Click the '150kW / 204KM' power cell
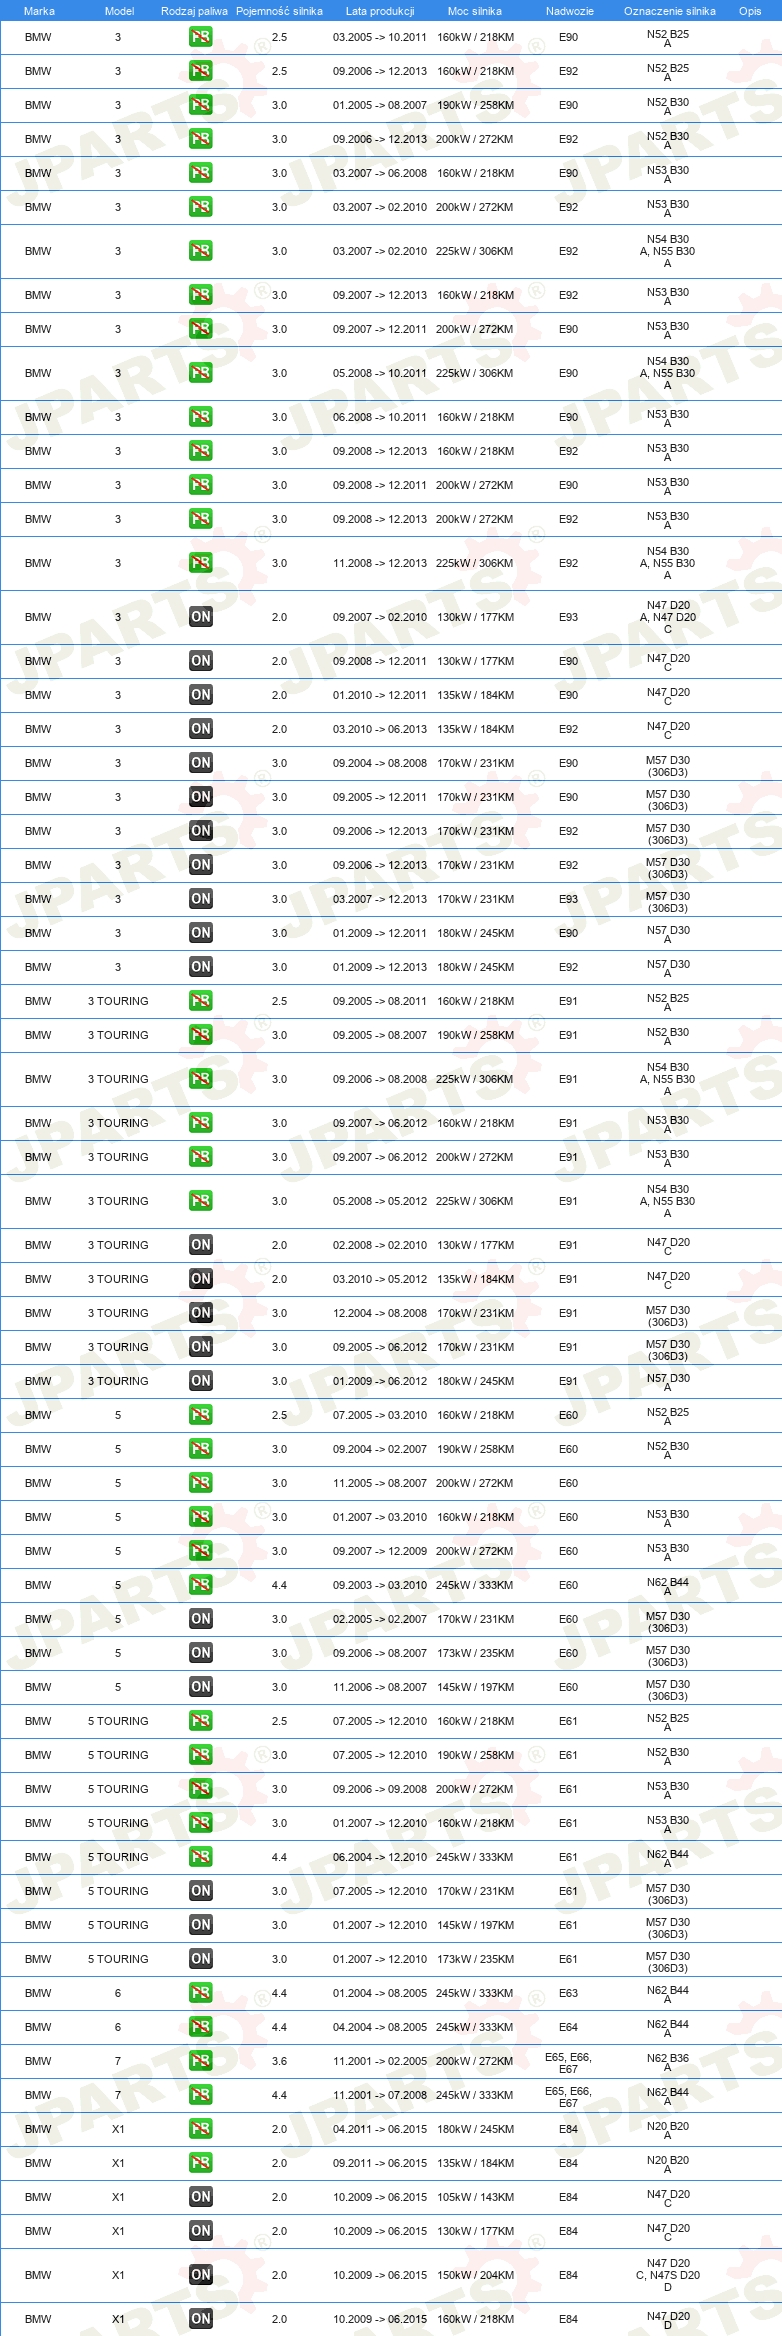 475,2275
